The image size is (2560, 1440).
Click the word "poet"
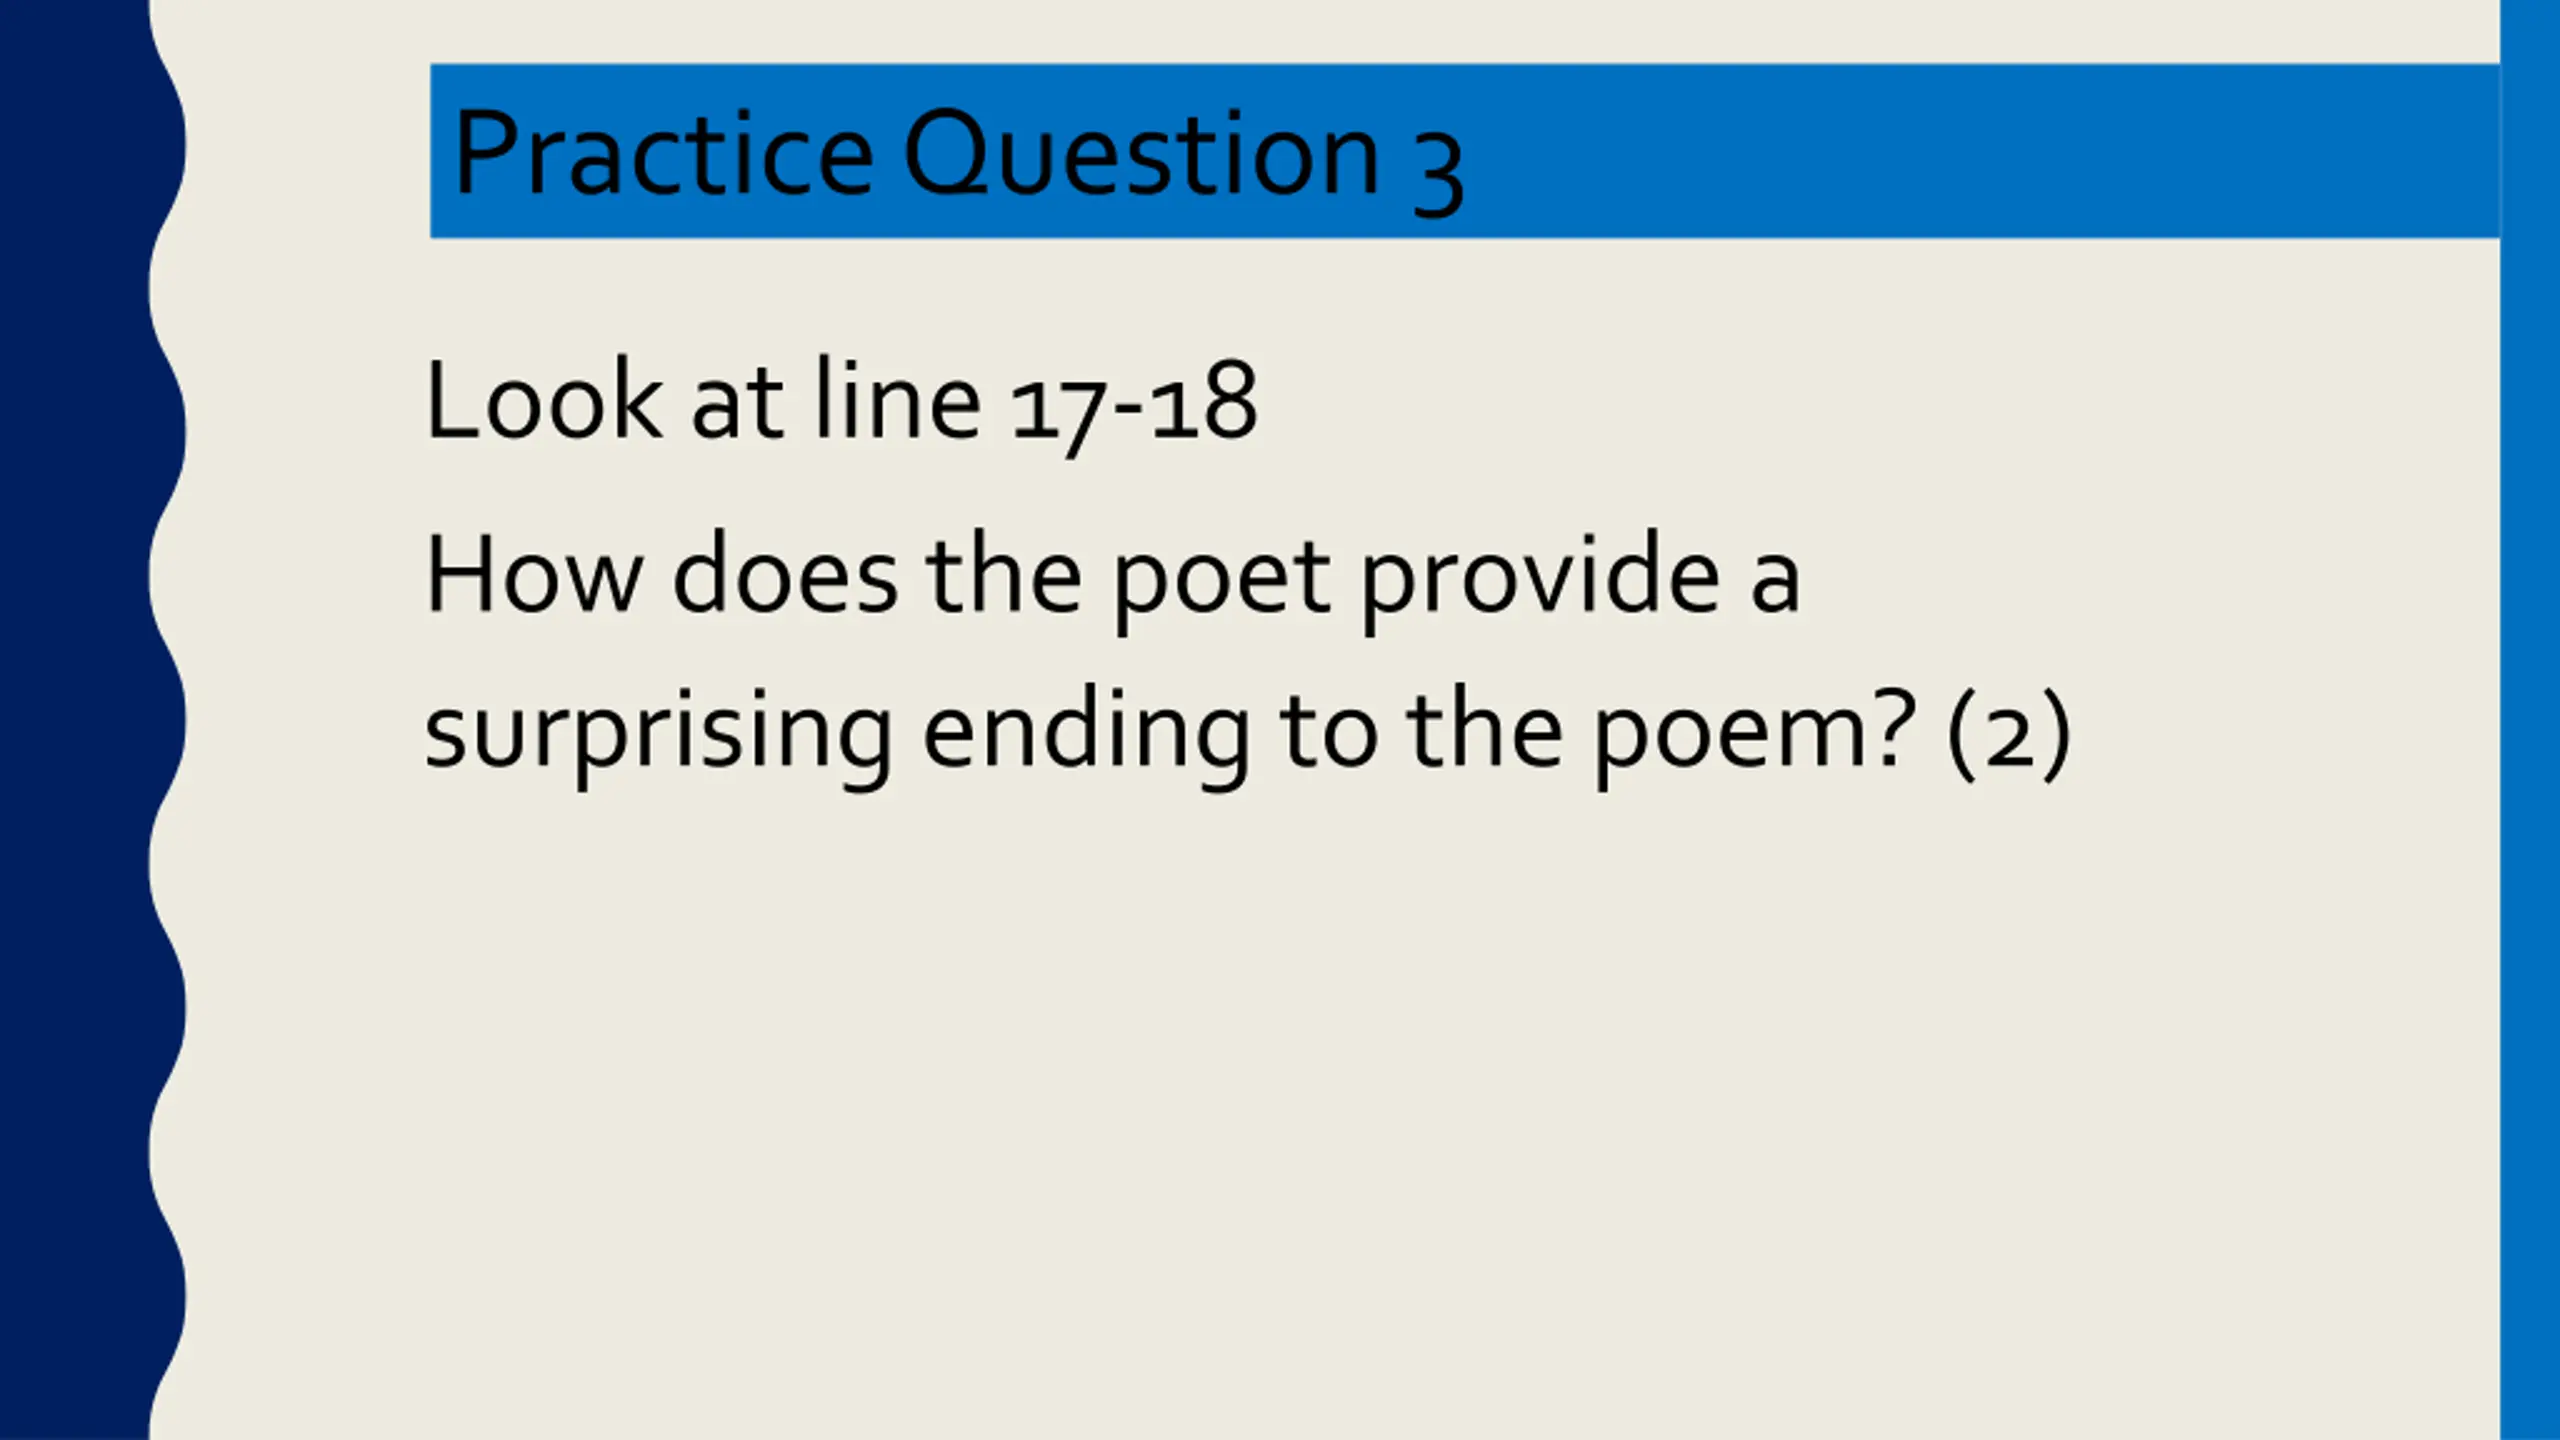coord(1222,582)
